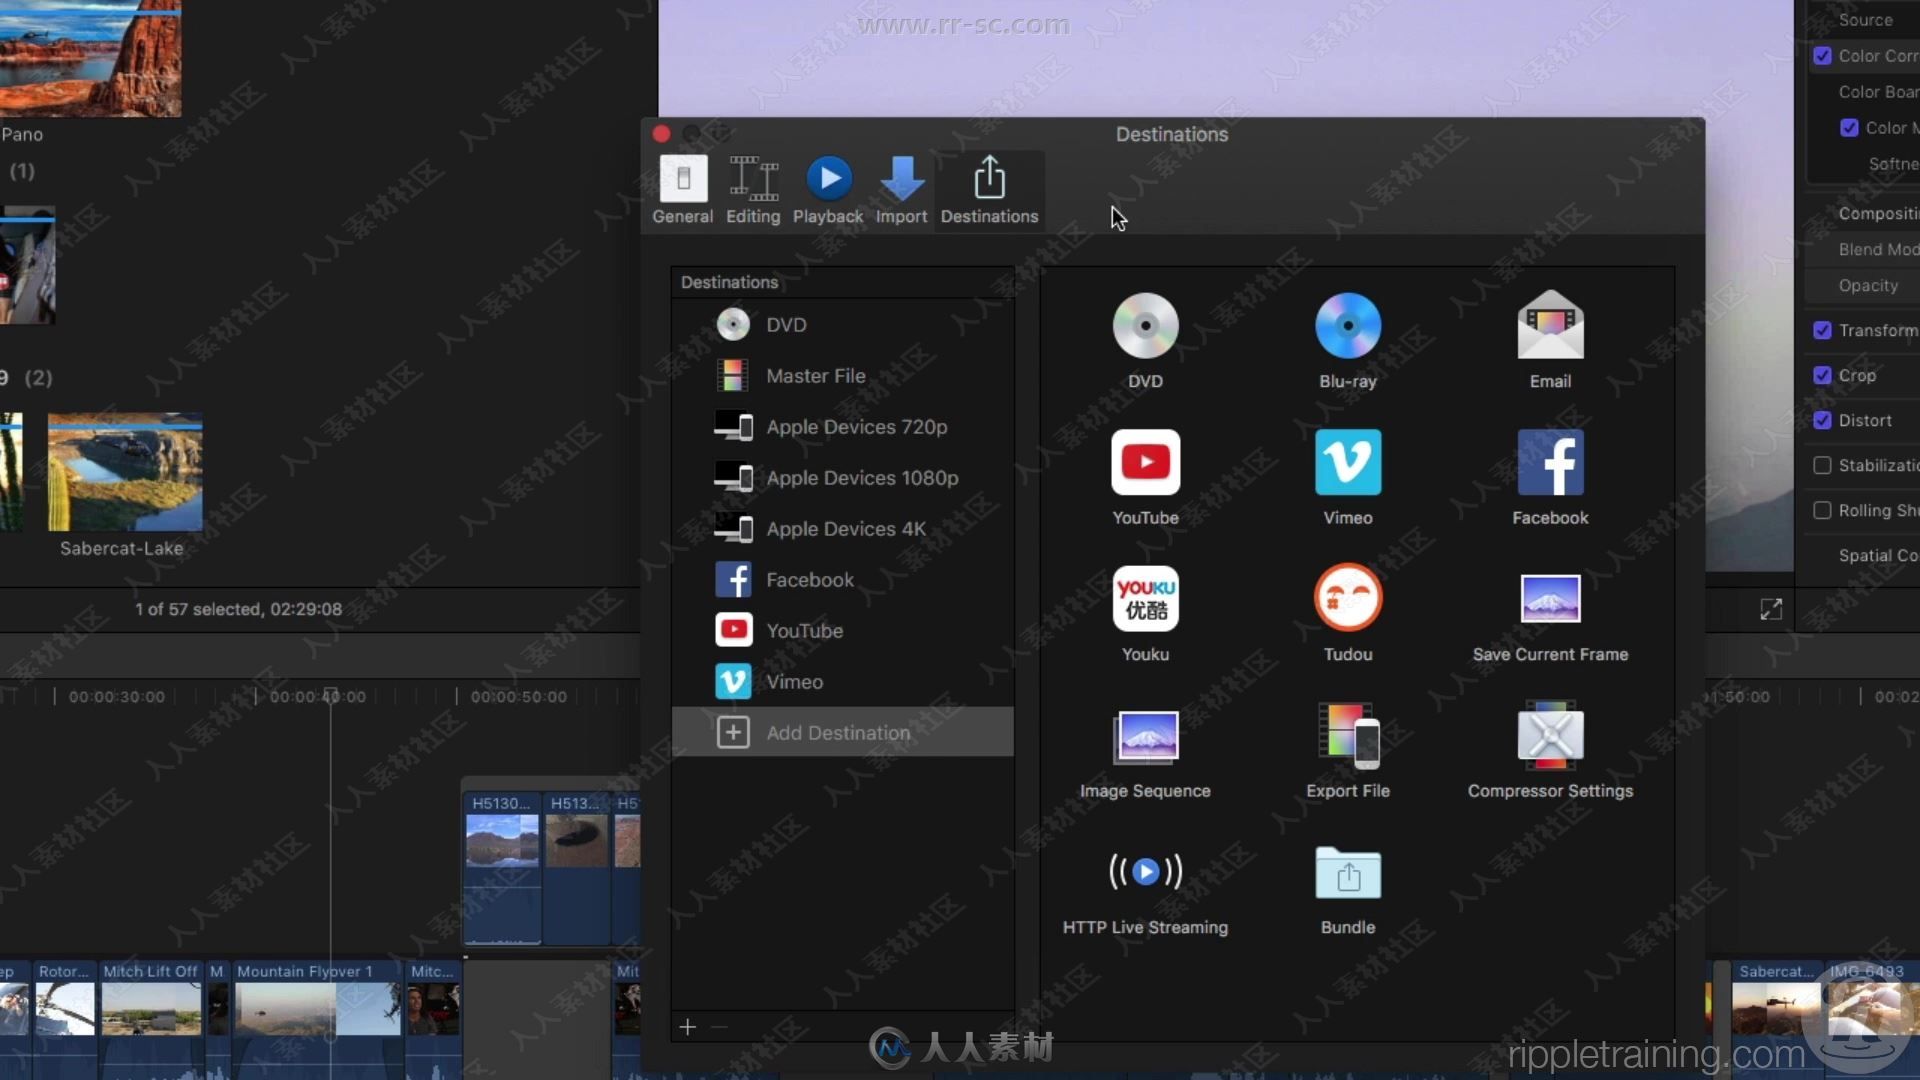
Task: Toggle the Distort checkbox
Action: [x=1823, y=420]
